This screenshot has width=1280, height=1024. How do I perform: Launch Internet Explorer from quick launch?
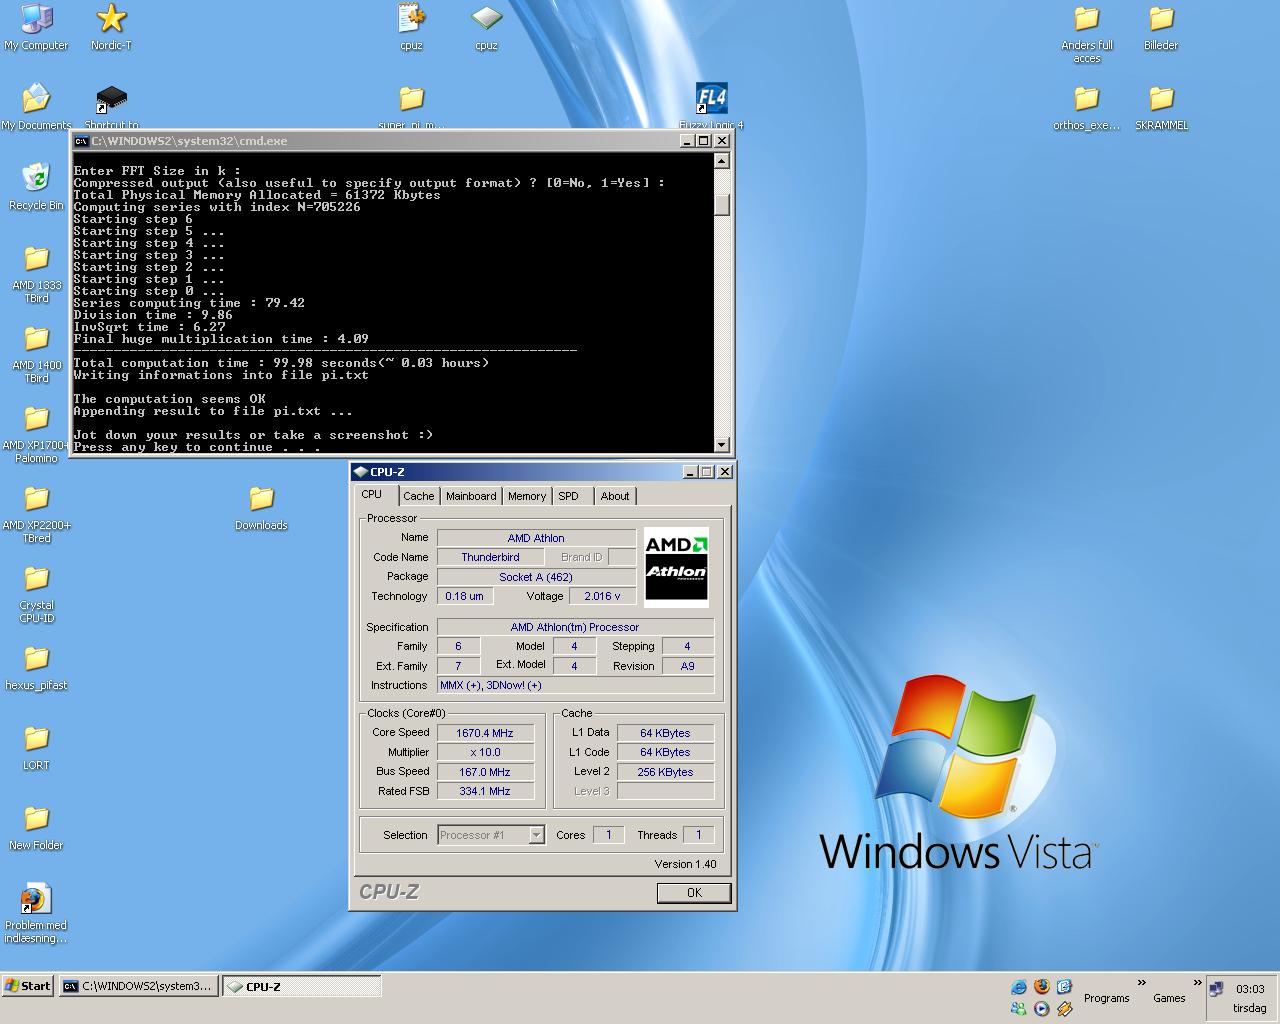(x=1019, y=987)
